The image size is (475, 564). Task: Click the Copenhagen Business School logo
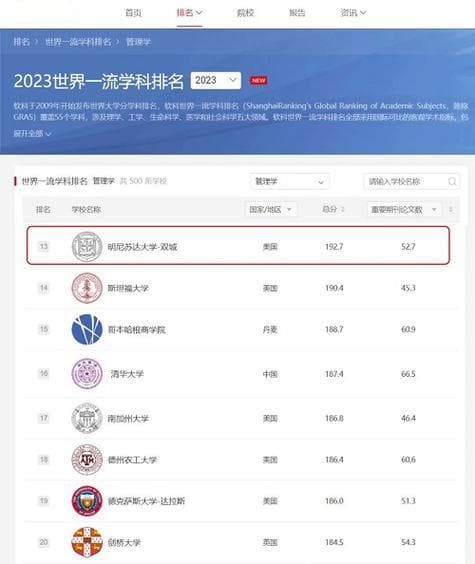pos(87,329)
